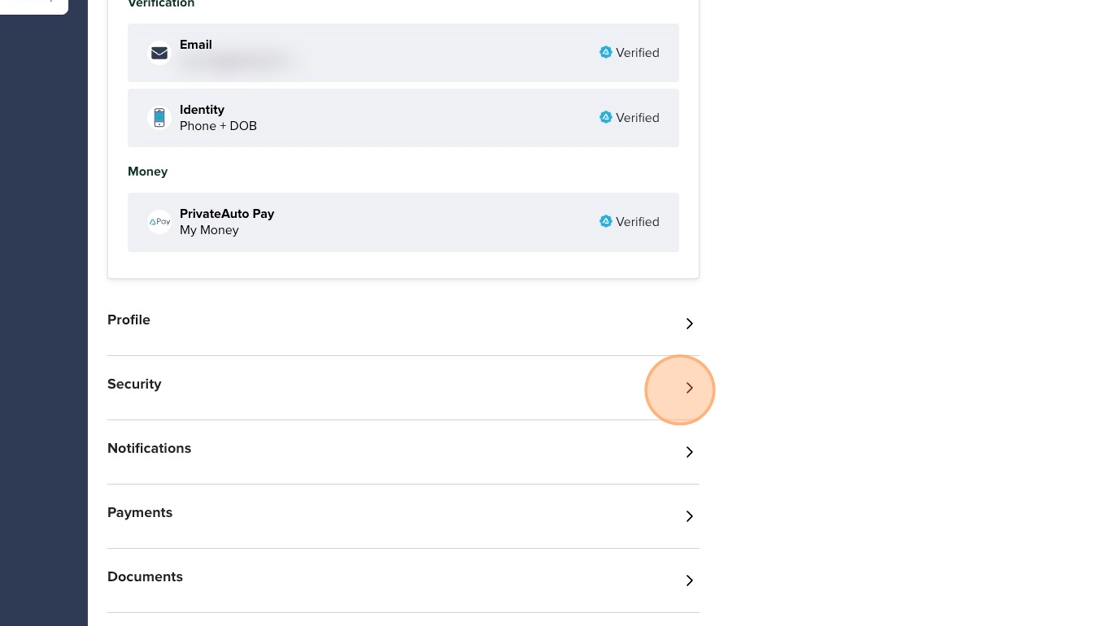The height and width of the screenshot is (626, 1120).
Task: Expand the Profile section chevron
Action: coord(689,324)
